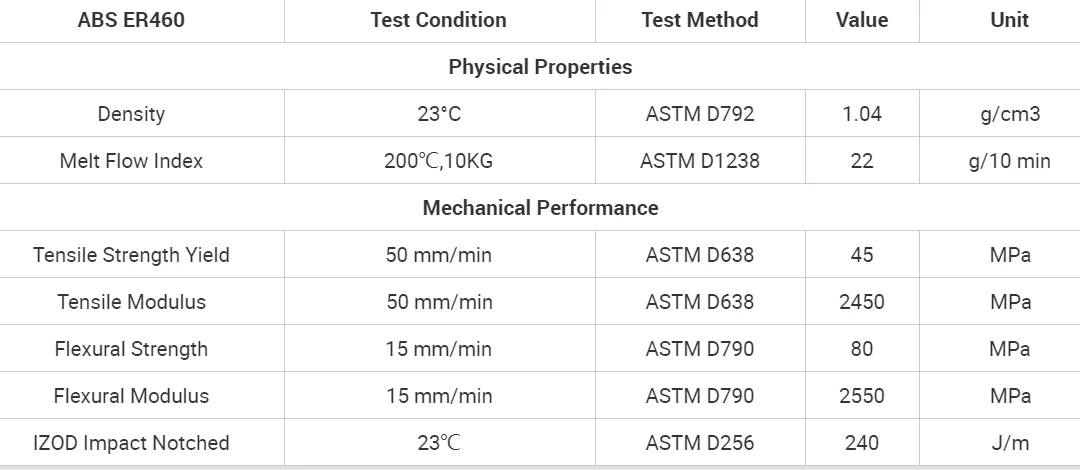Click the Unit column header
Image resolution: width=1080 pixels, height=470 pixels.
pos(1010,20)
